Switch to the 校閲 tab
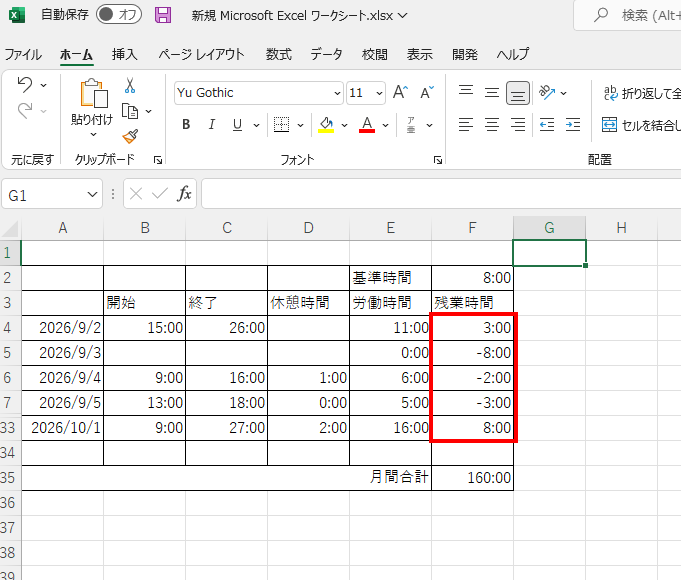Viewport: 681px width, 580px height. 374,54
